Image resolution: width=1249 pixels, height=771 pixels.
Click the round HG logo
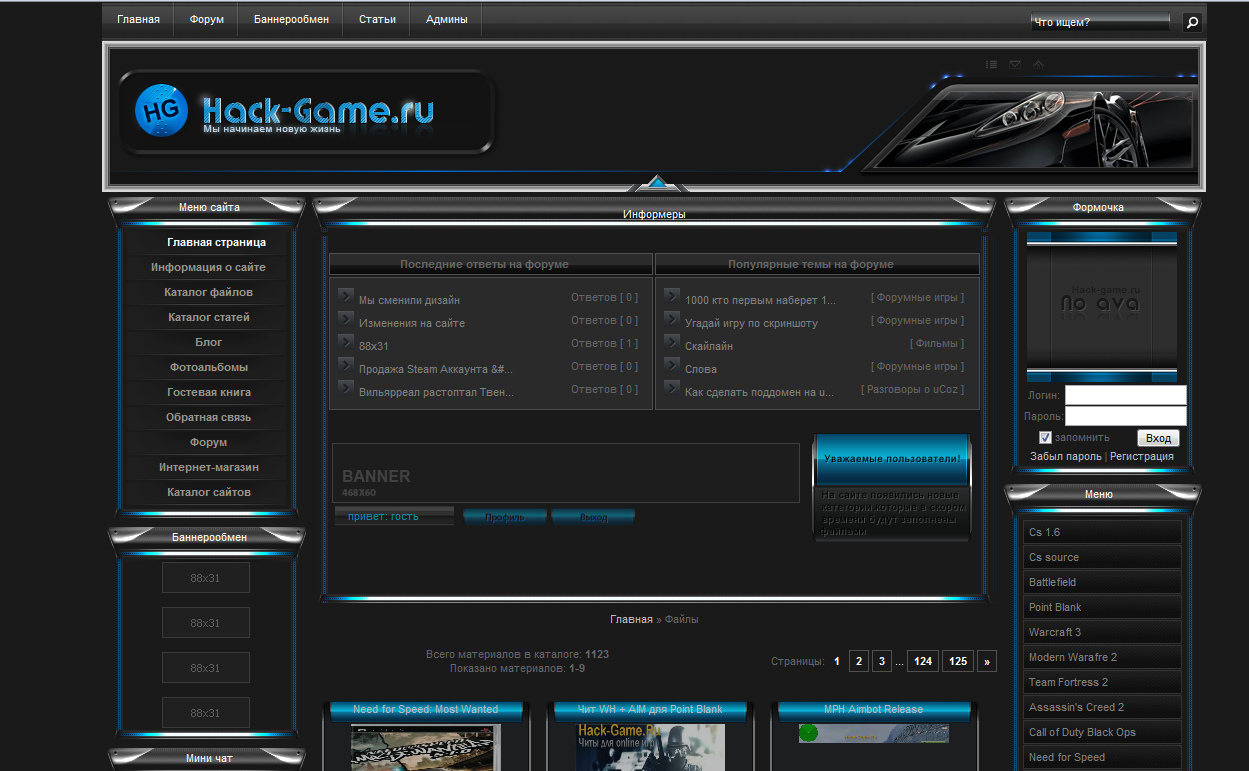coord(161,109)
